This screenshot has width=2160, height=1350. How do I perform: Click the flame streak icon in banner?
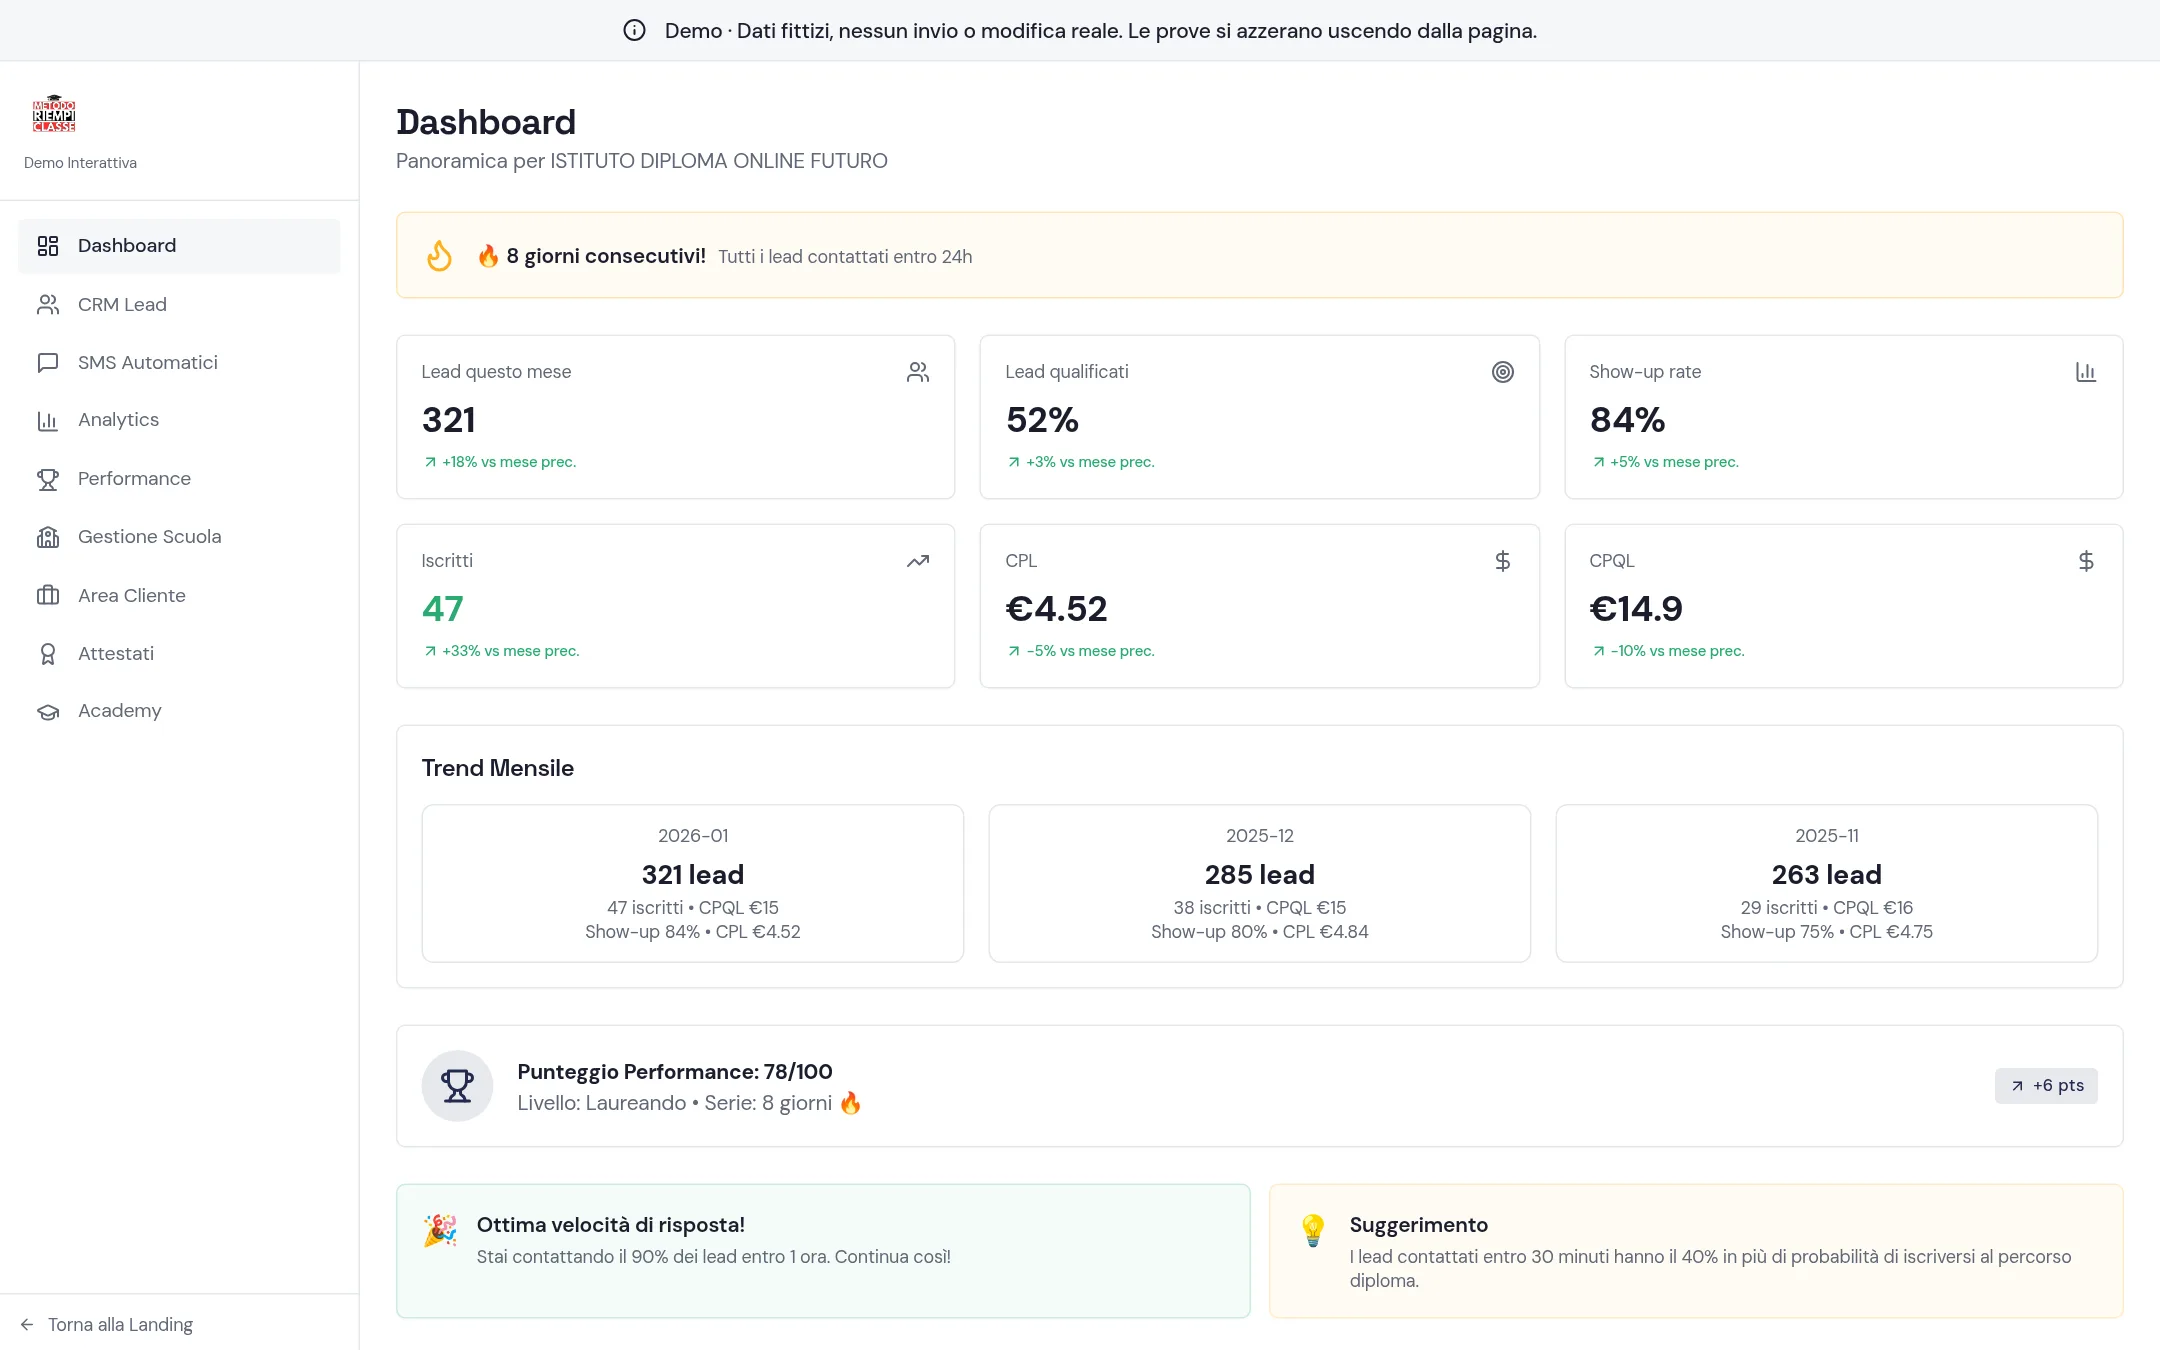[x=439, y=256]
